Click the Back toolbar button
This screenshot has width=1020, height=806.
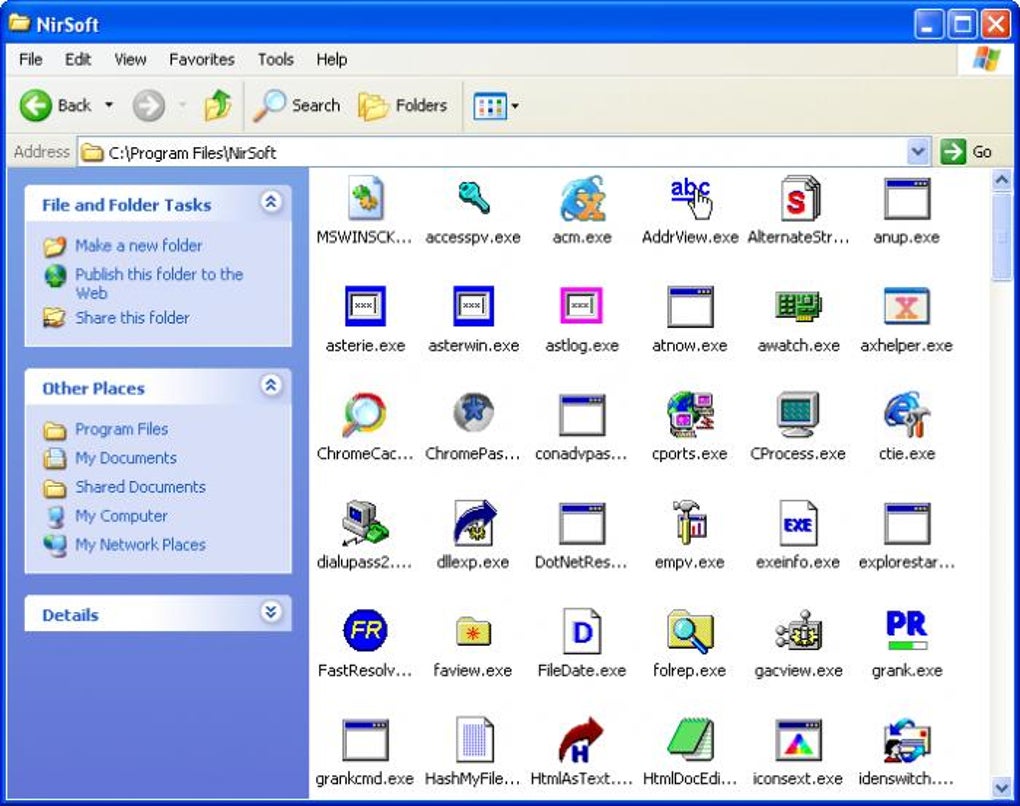click(56, 105)
